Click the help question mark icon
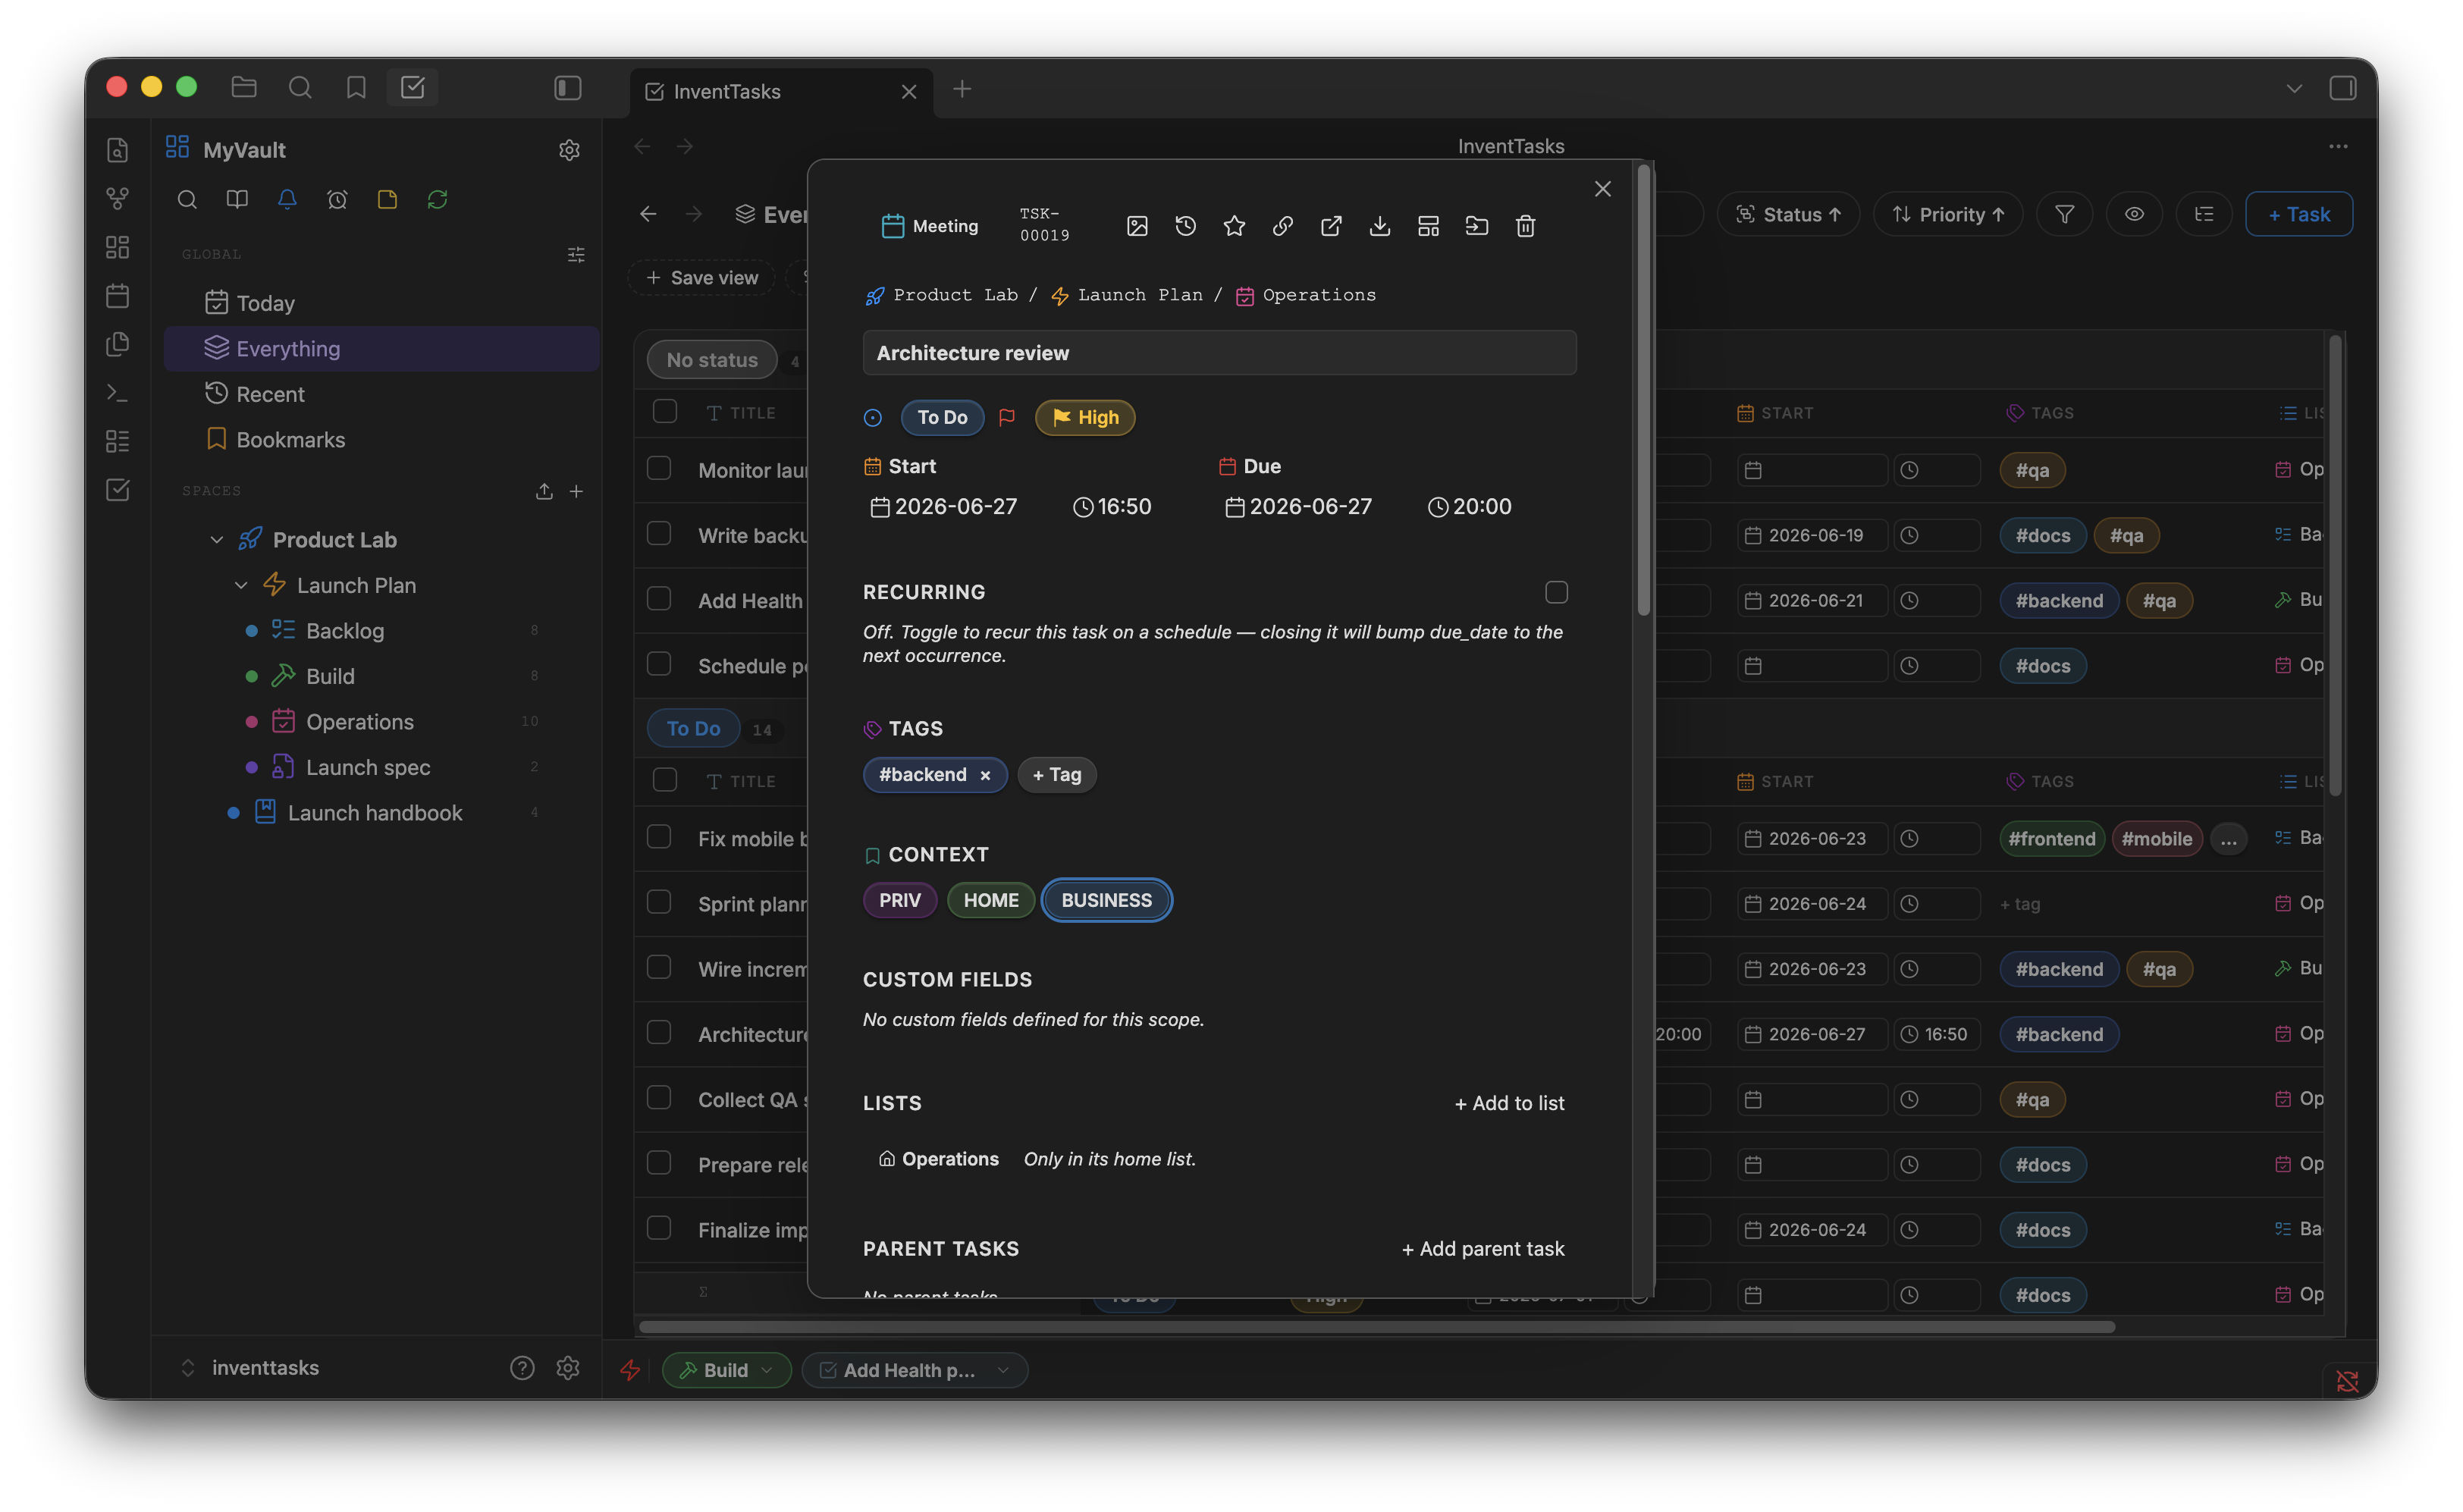The height and width of the screenshot is (1512, 2463). pos(522,1367)
